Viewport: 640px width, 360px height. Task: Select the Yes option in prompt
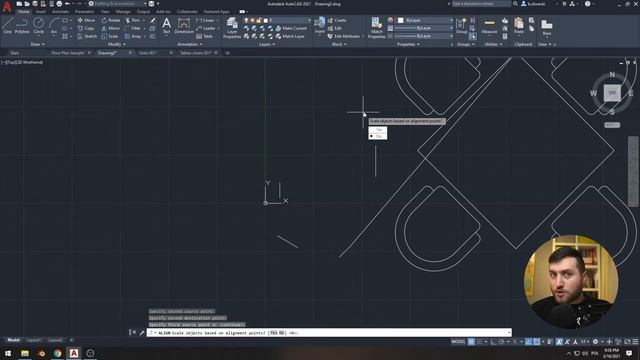[x=378, y=130]
